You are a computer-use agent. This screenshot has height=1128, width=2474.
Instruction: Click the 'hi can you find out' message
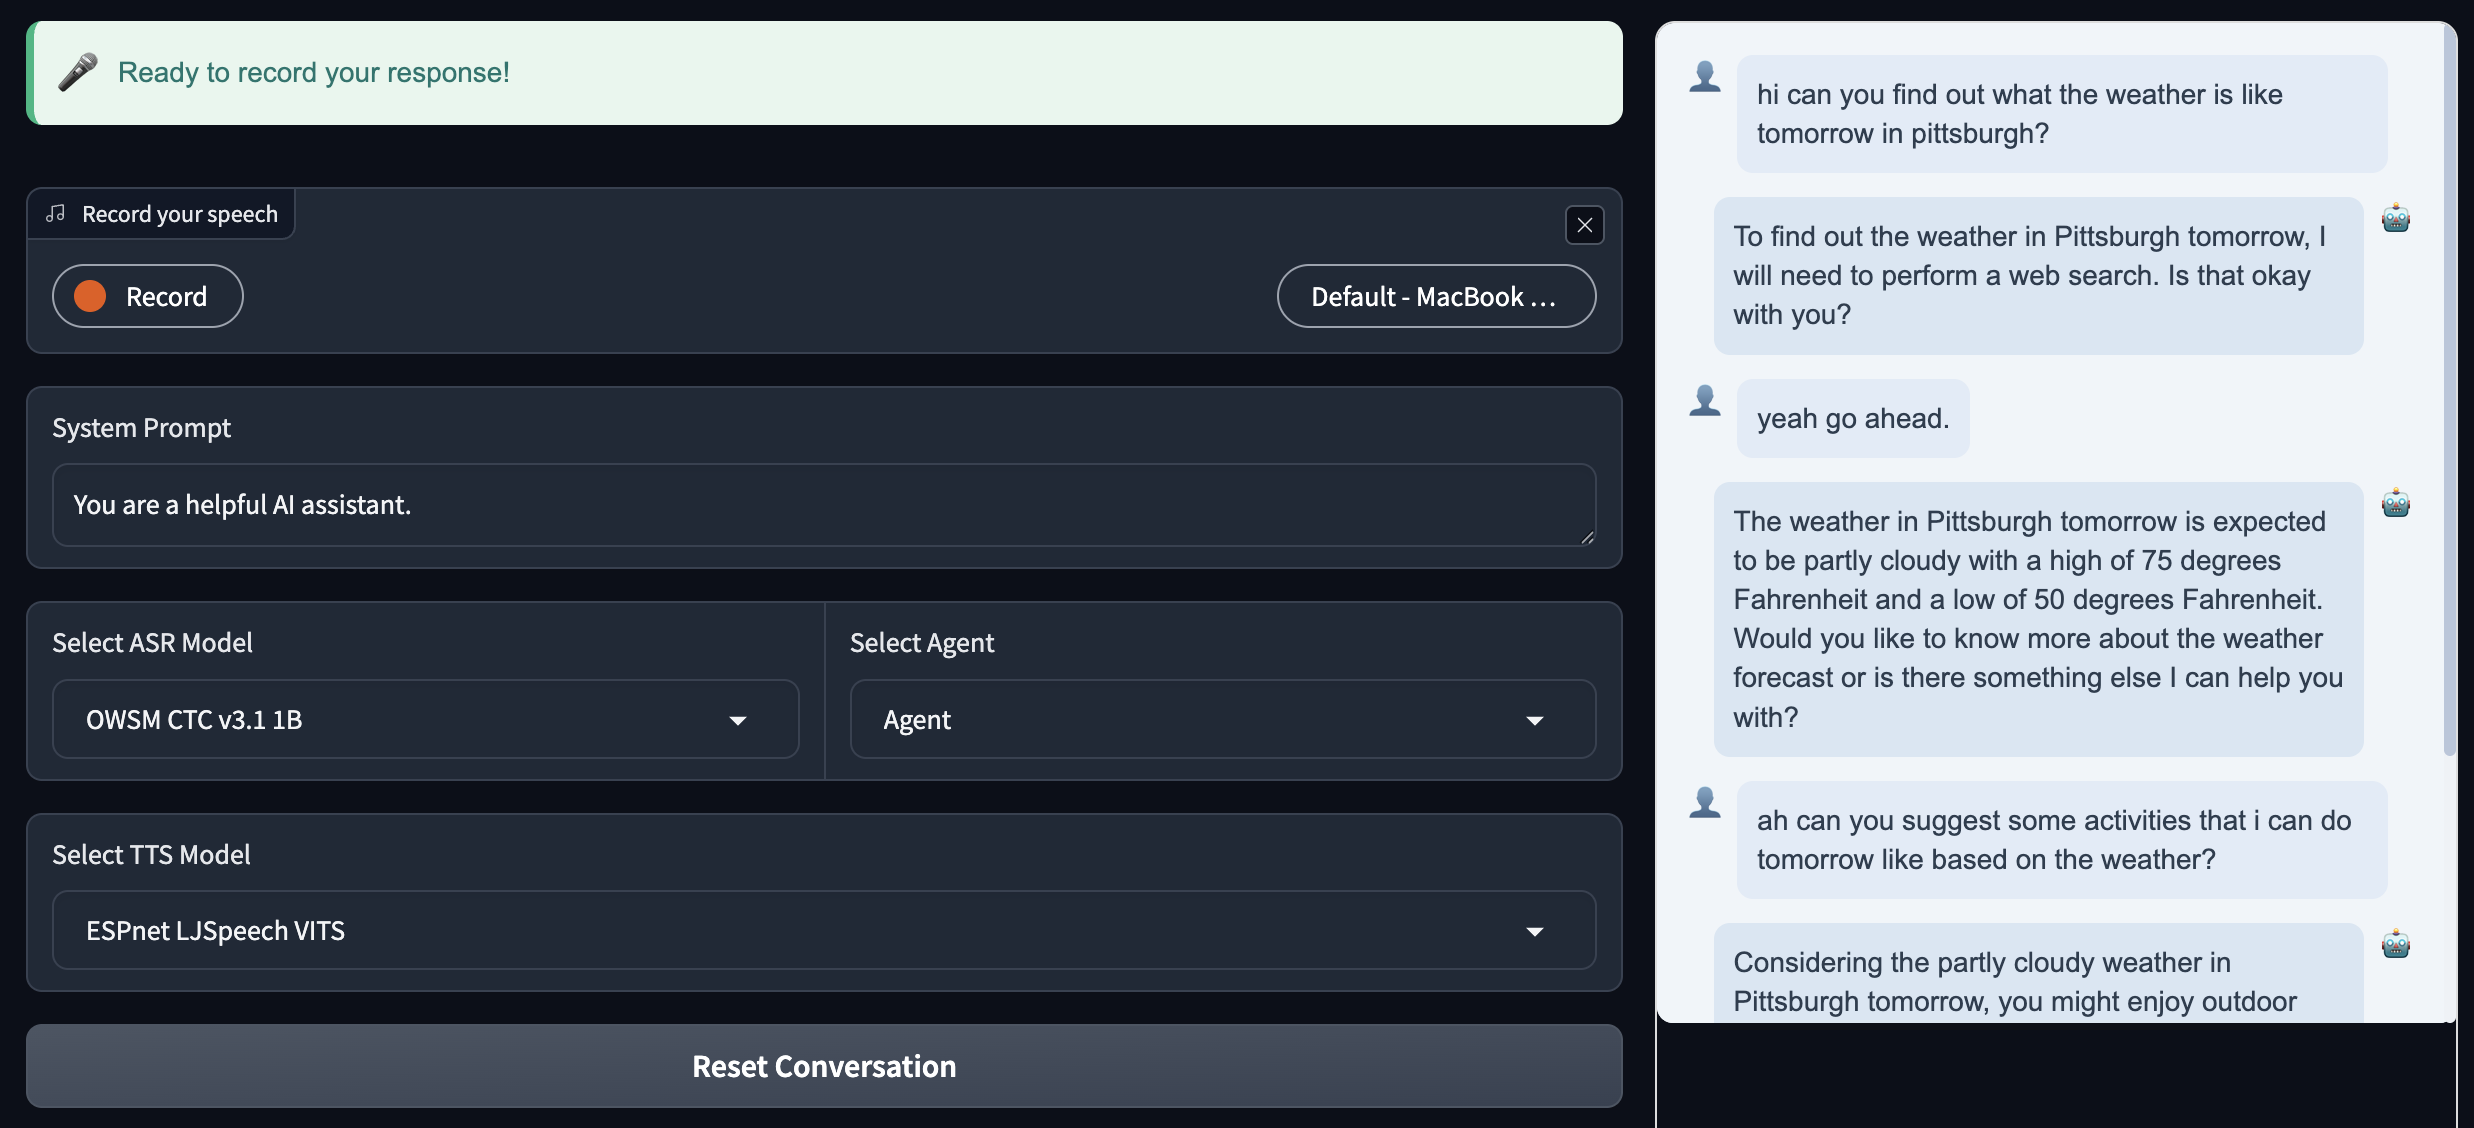click(x=2062, y=114)
